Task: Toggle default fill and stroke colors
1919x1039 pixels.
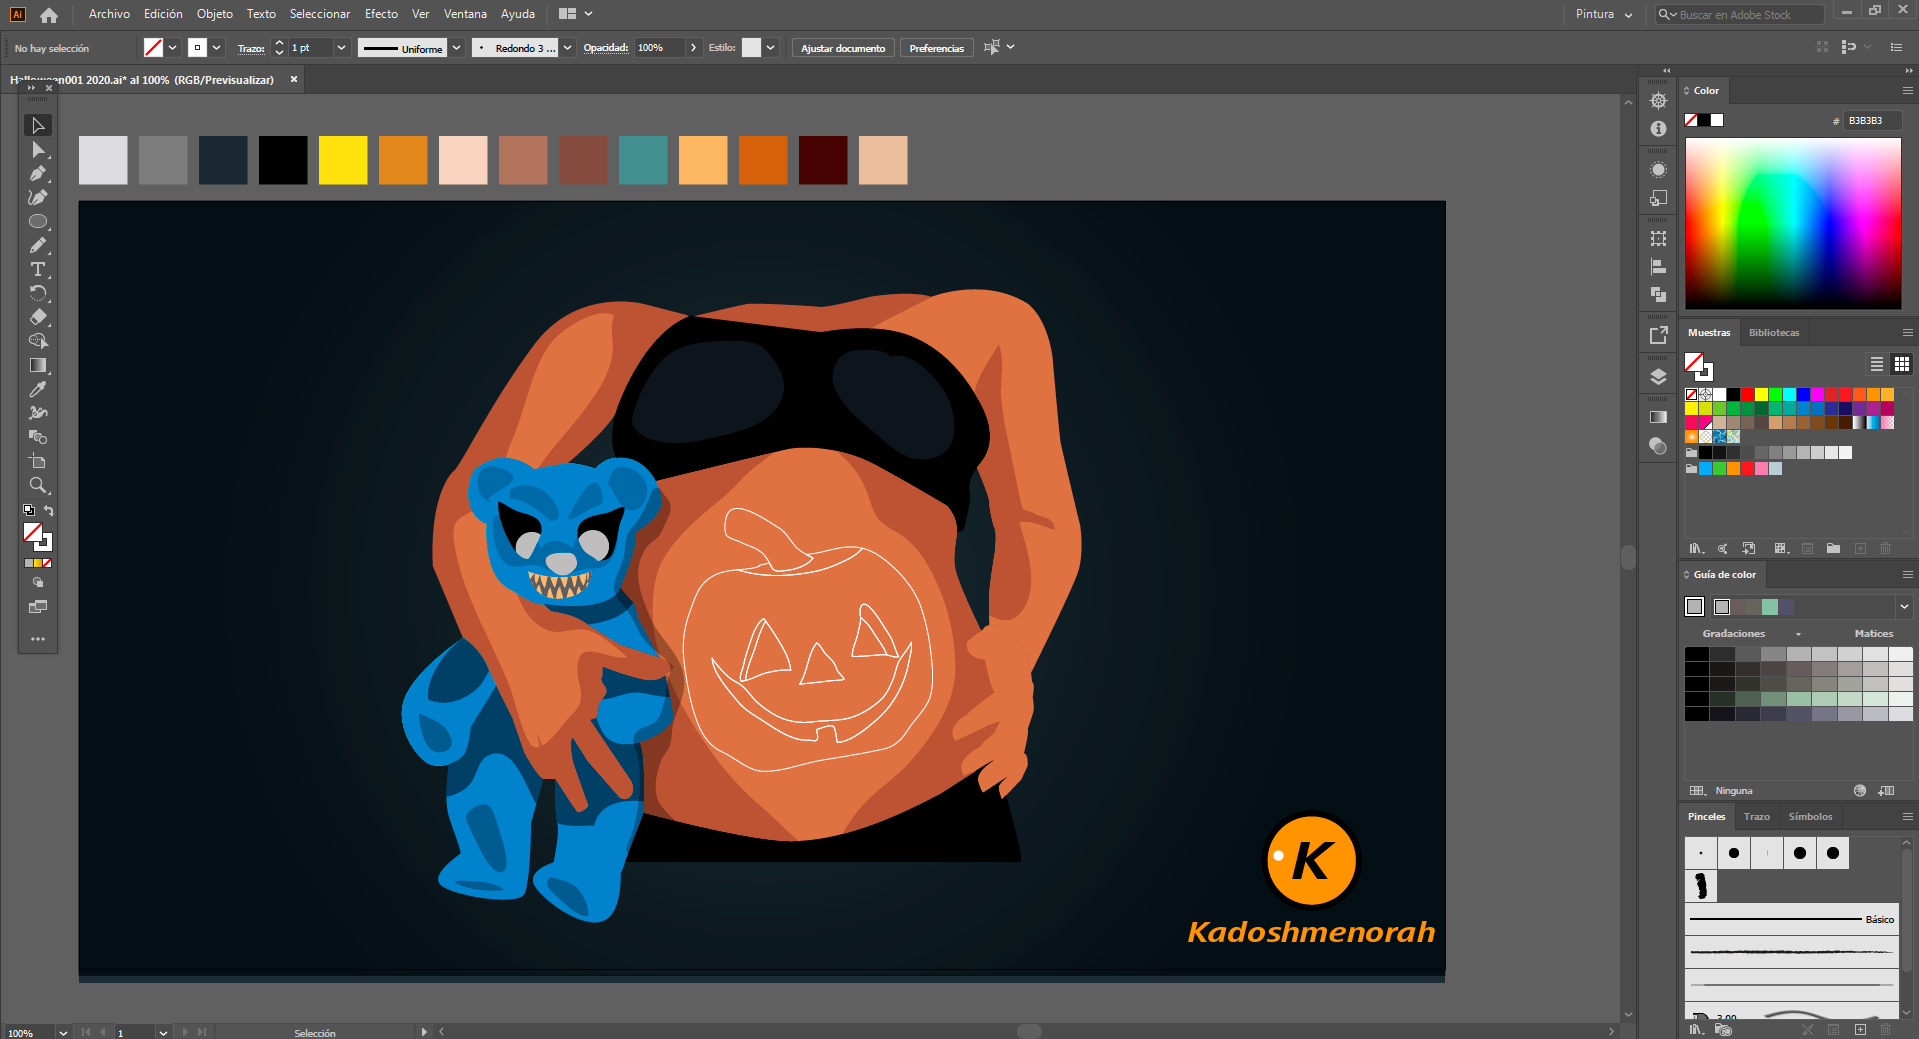Action: [29, 510]
